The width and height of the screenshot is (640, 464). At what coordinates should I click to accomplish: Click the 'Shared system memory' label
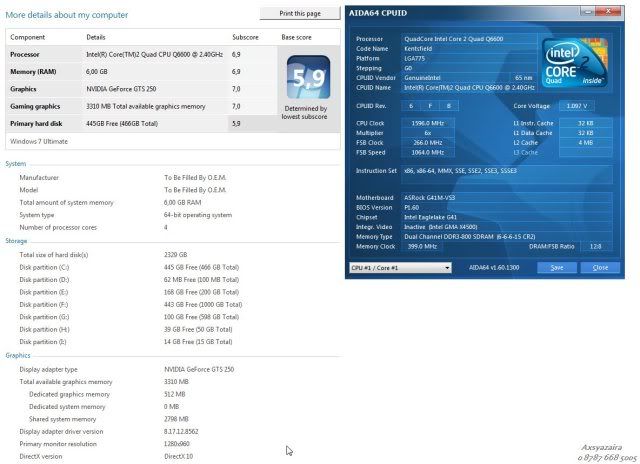click(62, 419)
